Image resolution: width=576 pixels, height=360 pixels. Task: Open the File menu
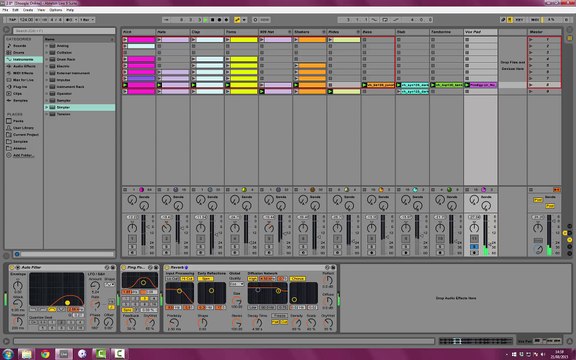[x=5, y=10]
